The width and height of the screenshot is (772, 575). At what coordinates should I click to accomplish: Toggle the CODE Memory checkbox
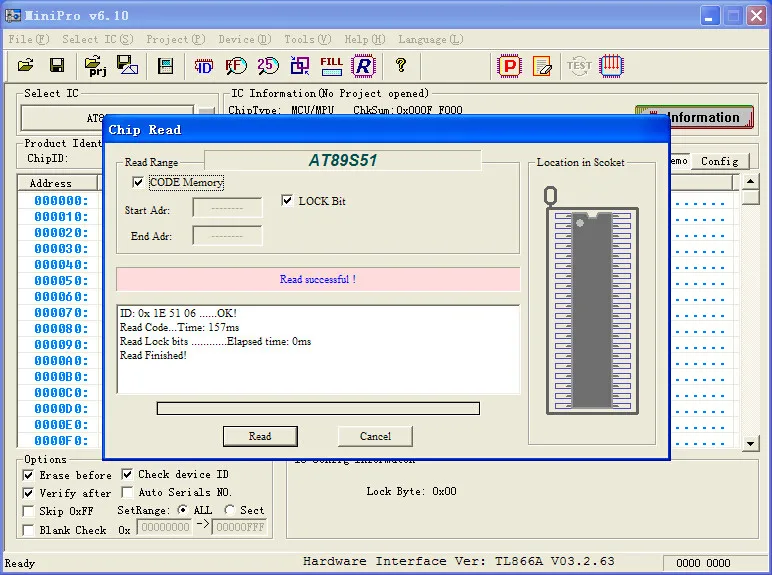pyautogui.click(x=138, y=183)
